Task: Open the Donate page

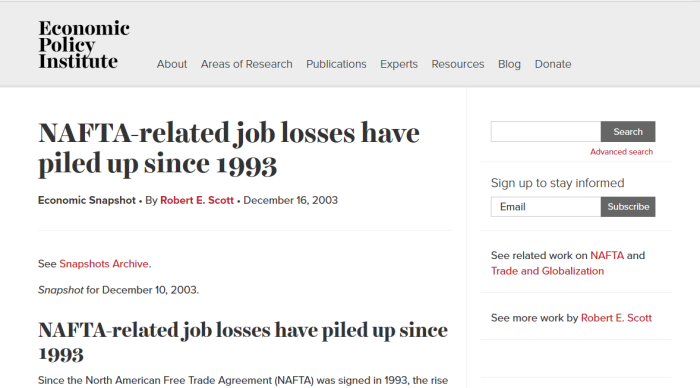Action: click(x=553, y=64)
